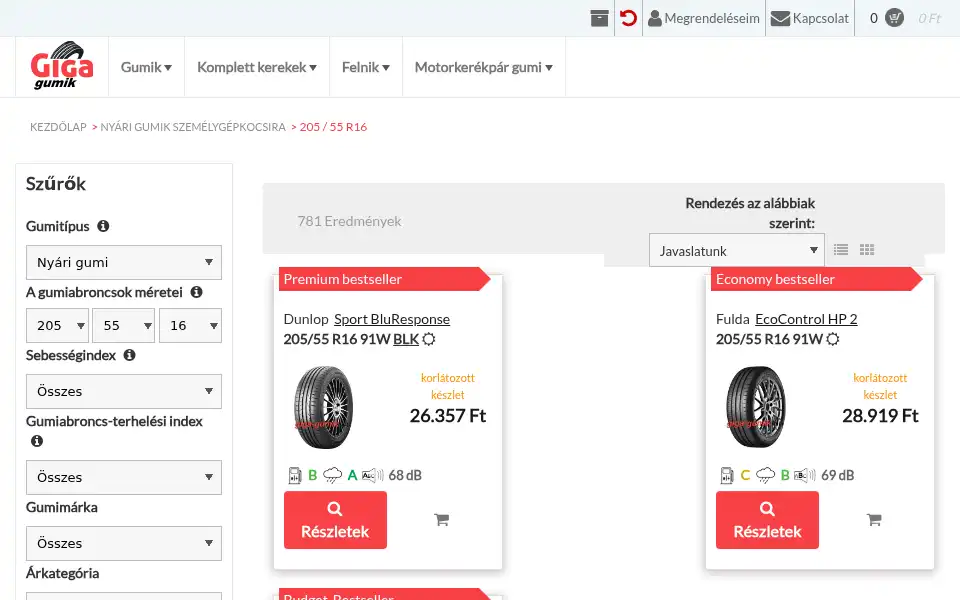Viewport: 960px width, 600px height.
Task: Open the Nyári gumi tyre type dropdown
Action: pyautogui.click(x=124, y=262)
